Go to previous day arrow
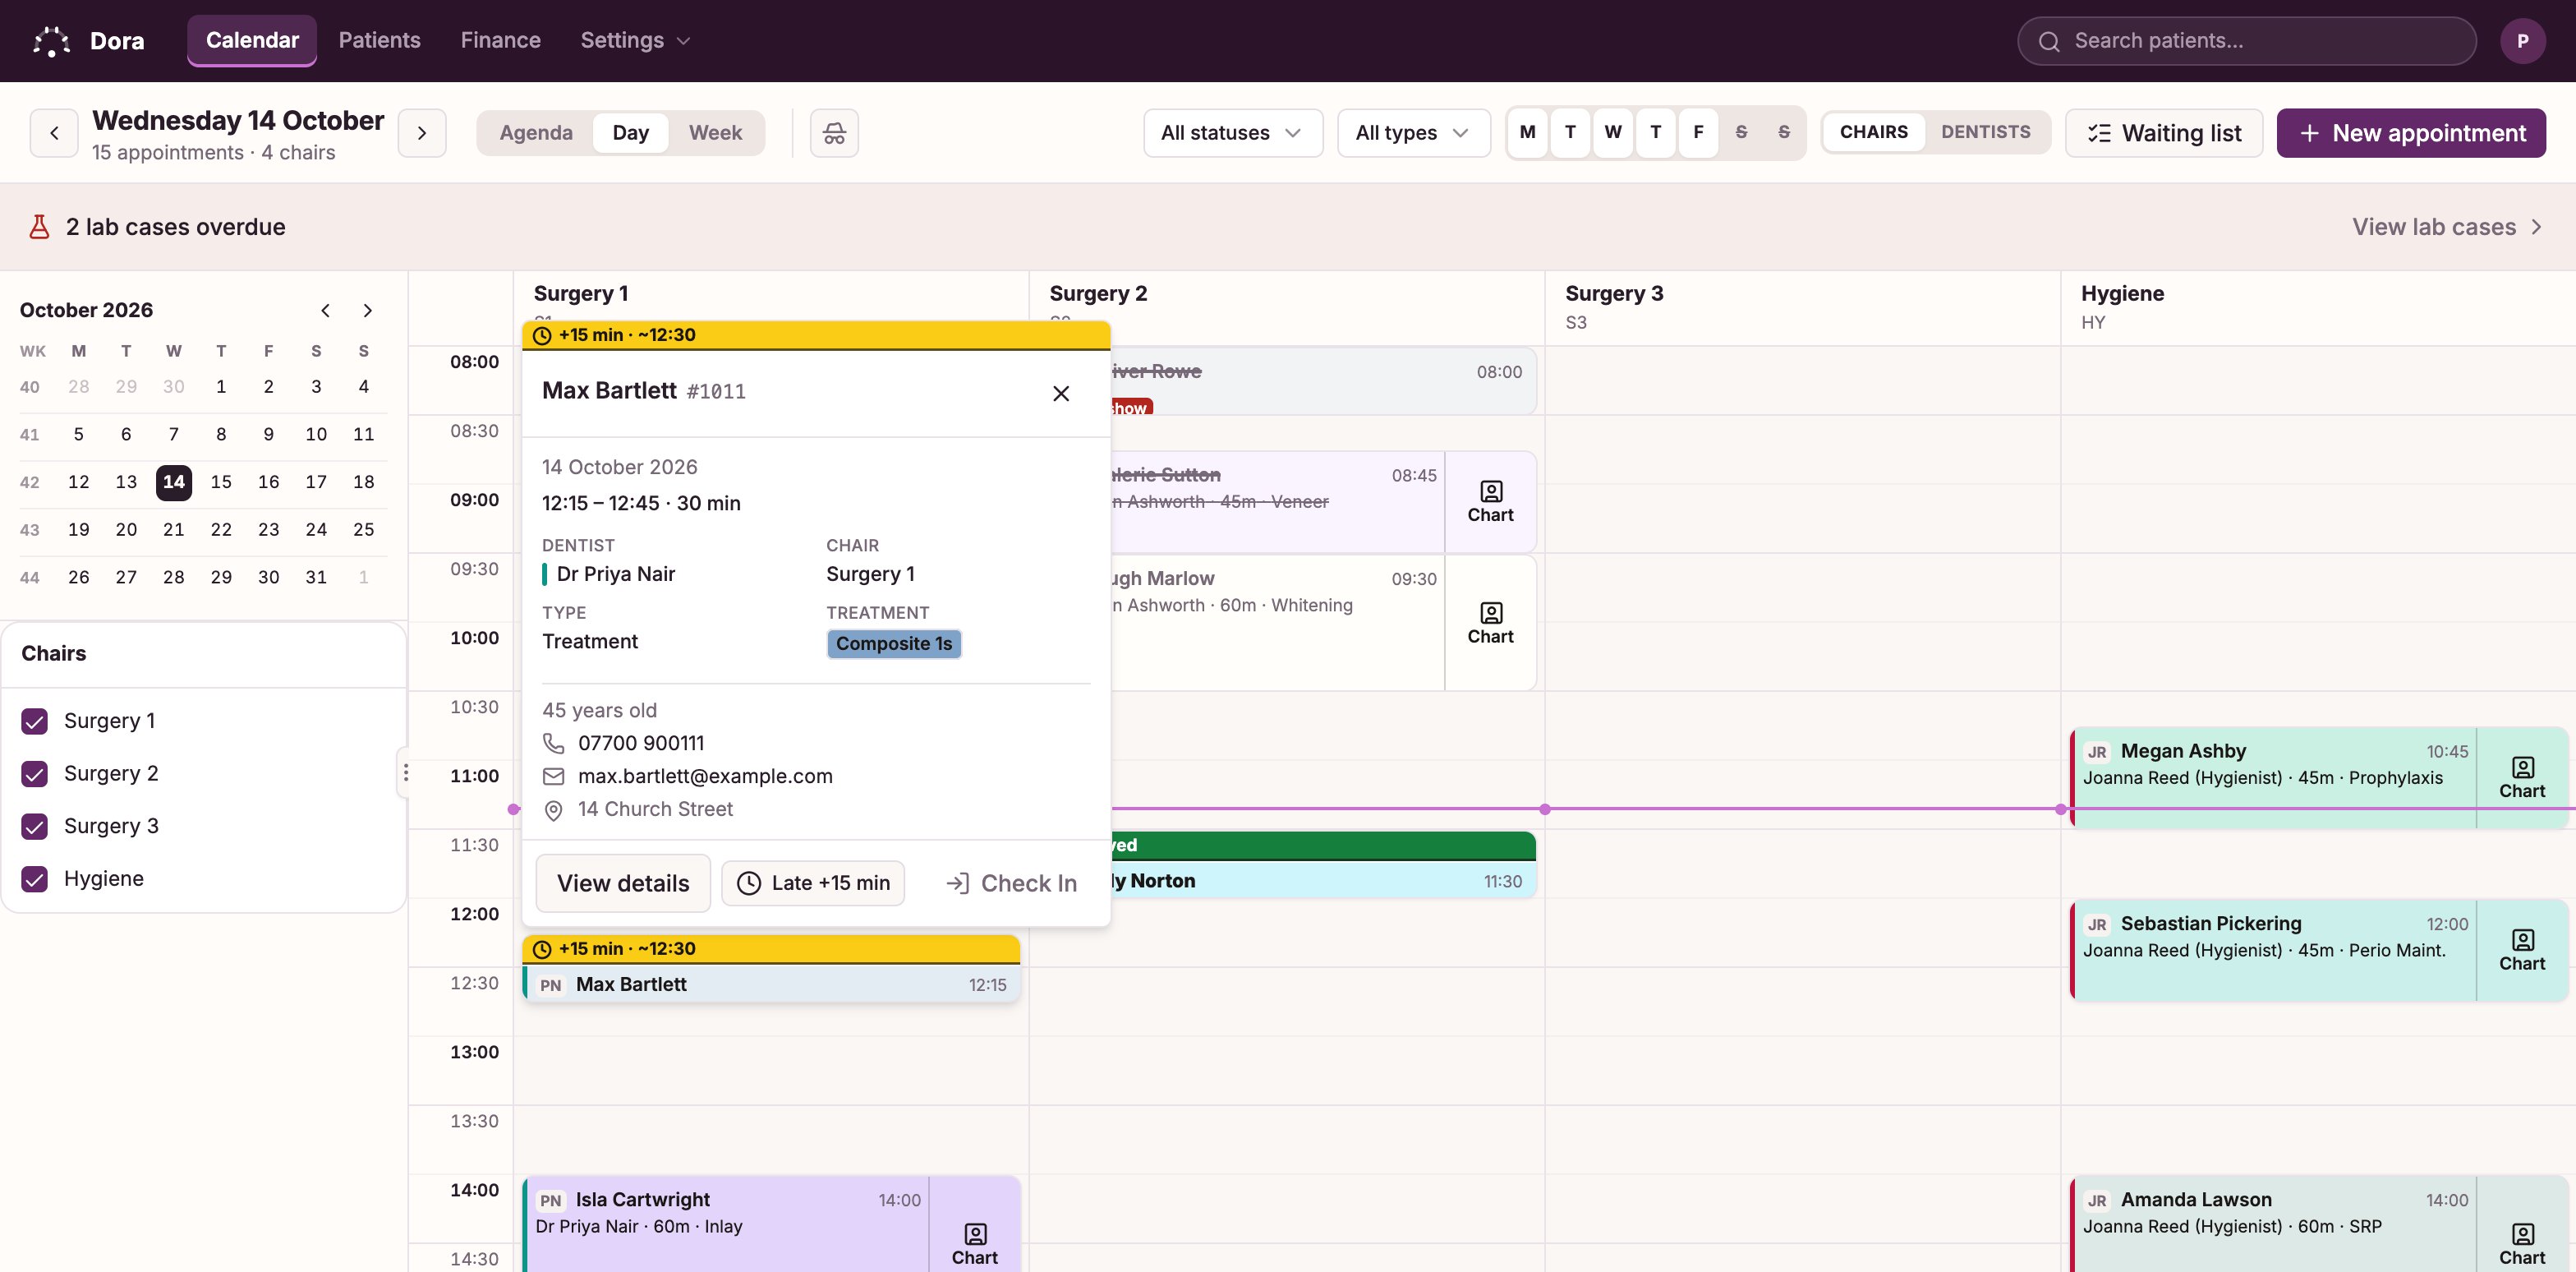This screenshot has height=1272, width=2576. [54, 133]
